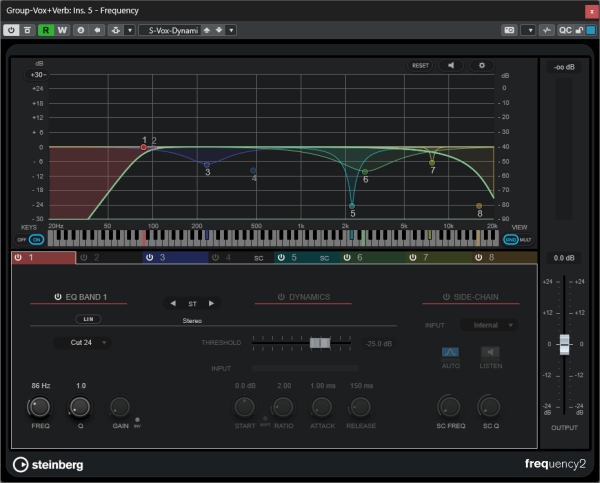Select band 7 yellow node on curve
The image size is (600, 483).
432,163
